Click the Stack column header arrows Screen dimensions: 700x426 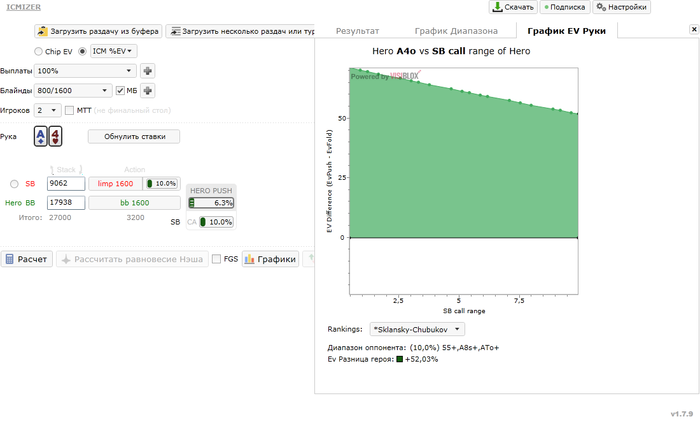coord(66,170)
